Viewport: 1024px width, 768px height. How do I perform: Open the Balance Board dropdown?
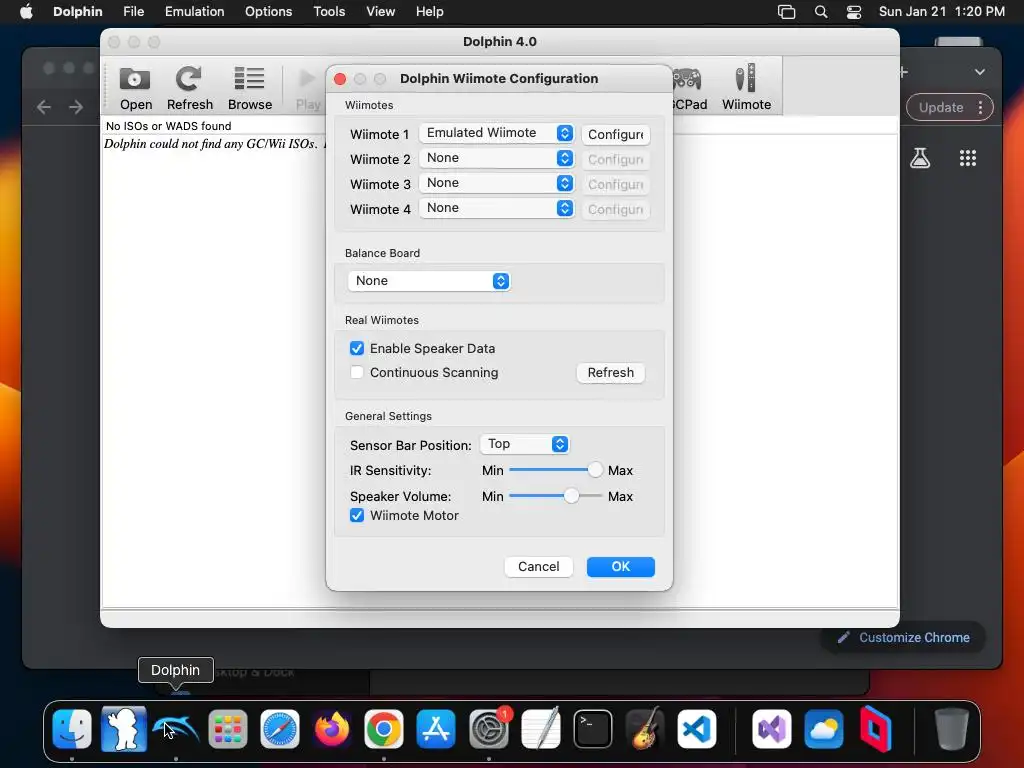pyautogui.click(x=429, y=281)
